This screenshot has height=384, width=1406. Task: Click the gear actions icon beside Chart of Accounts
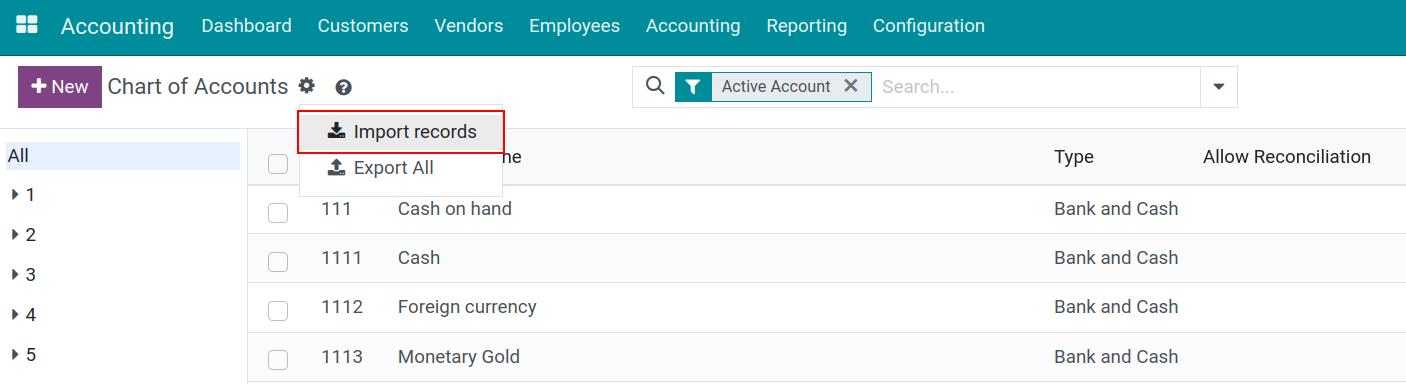click(x=307, y=87)
